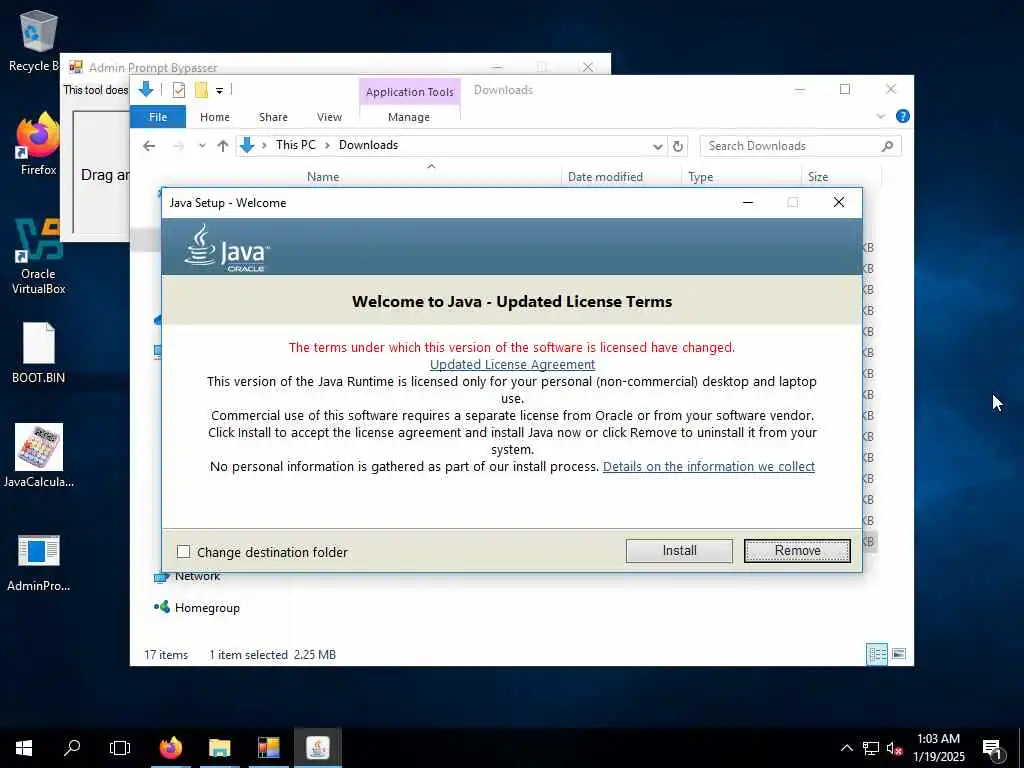Open Firefox from the taskbar

click(171, 748)
